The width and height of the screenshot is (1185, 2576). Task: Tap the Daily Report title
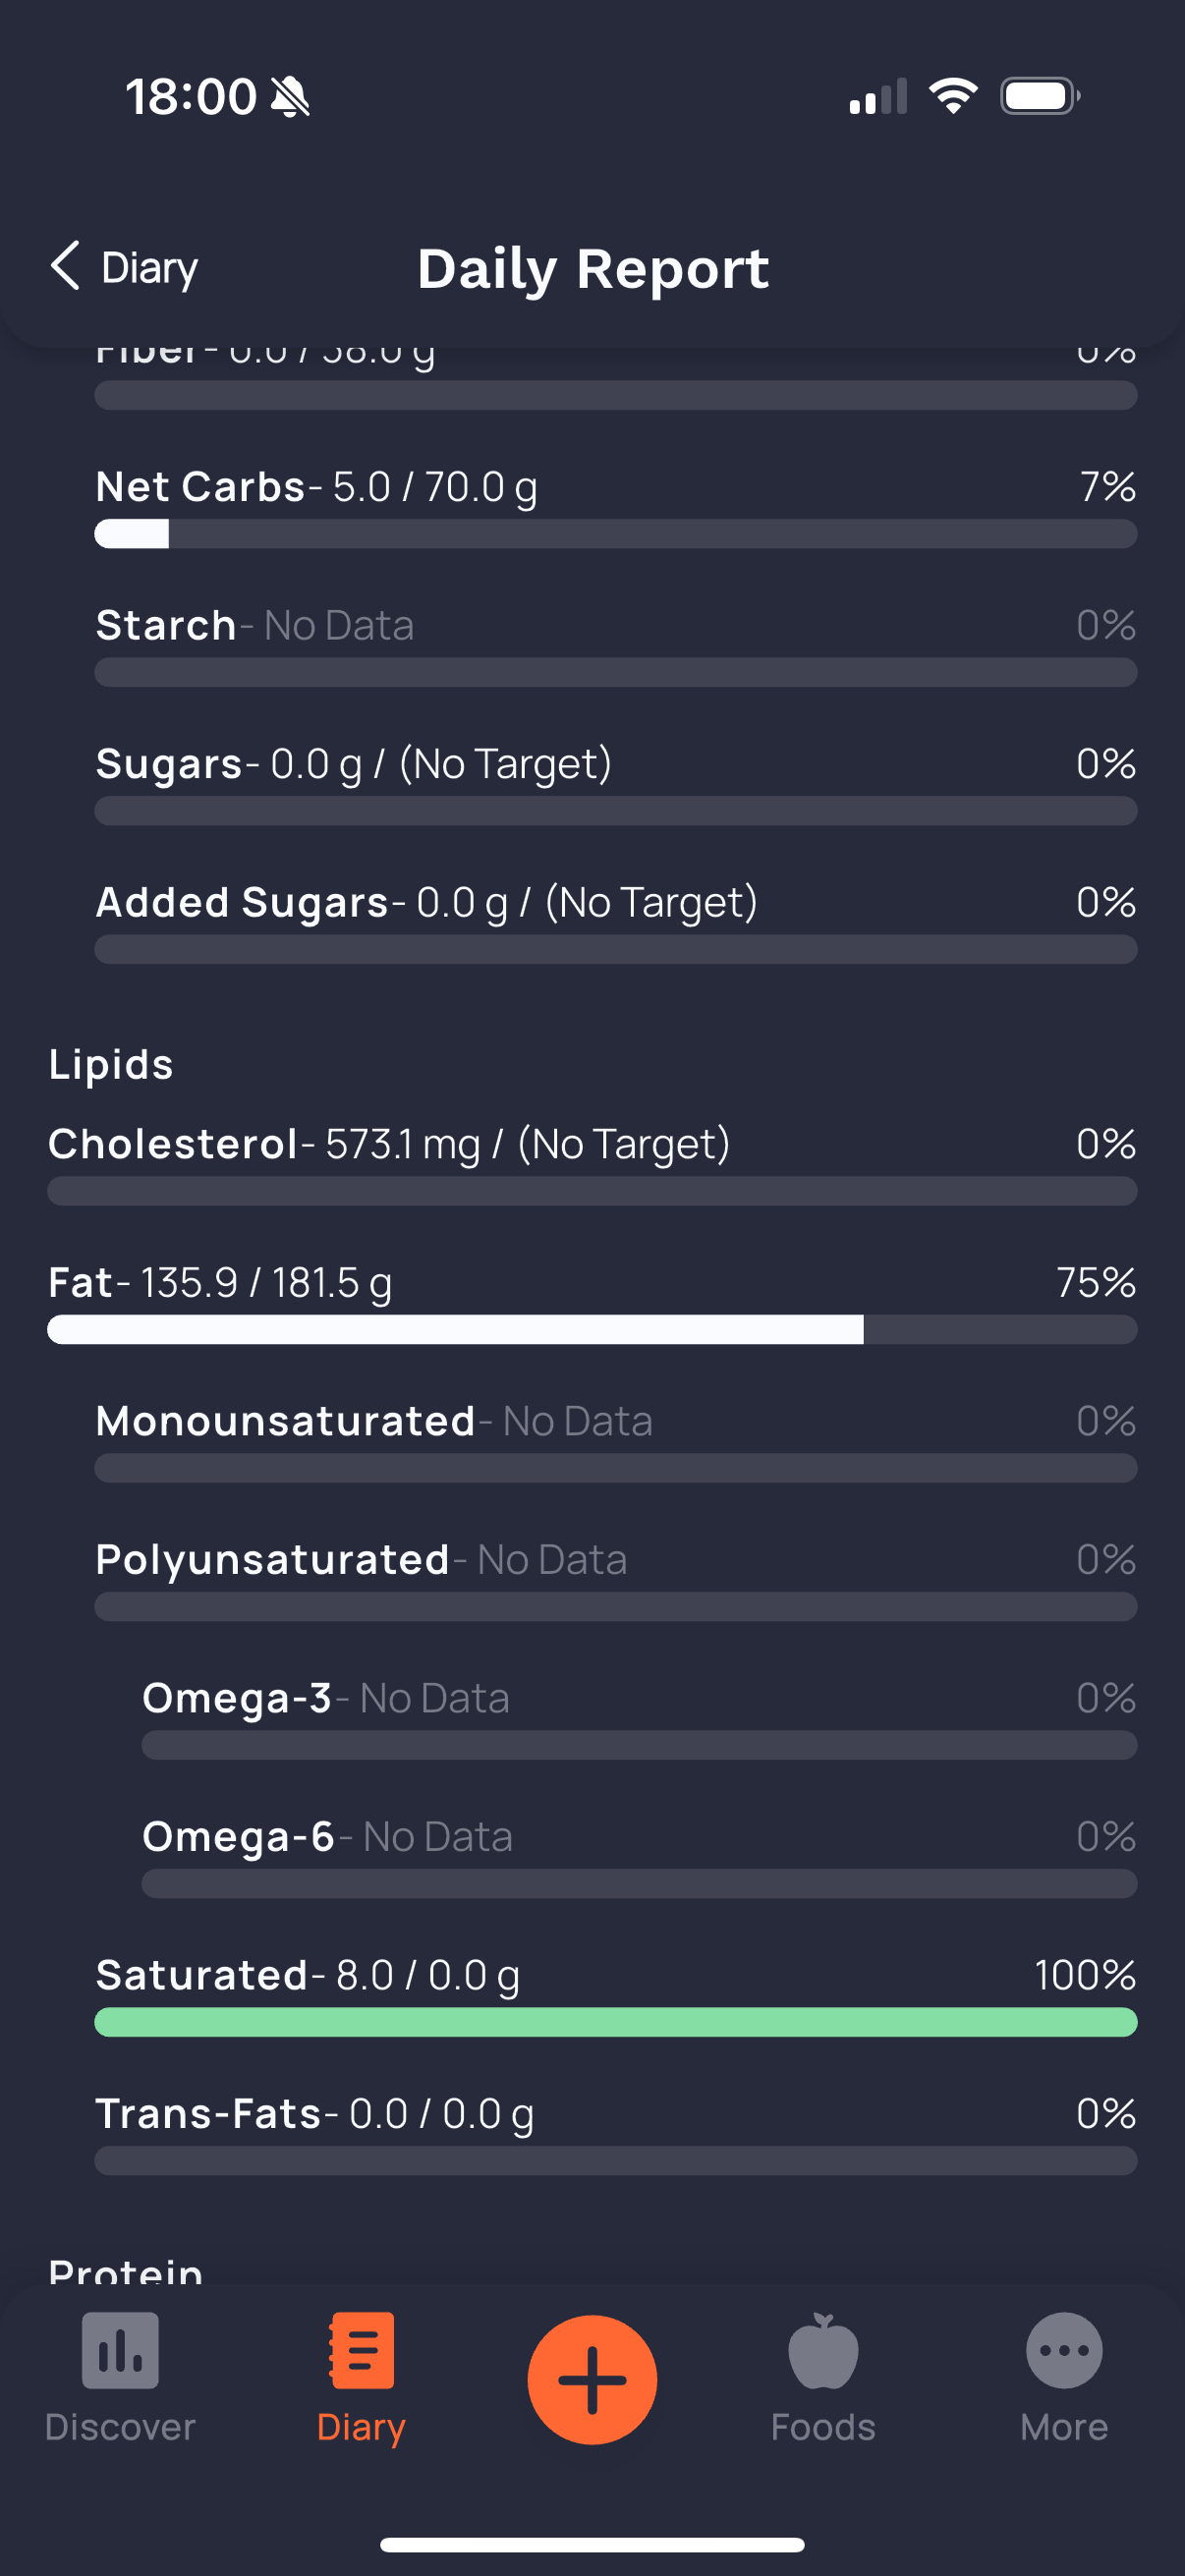point(593,268)
